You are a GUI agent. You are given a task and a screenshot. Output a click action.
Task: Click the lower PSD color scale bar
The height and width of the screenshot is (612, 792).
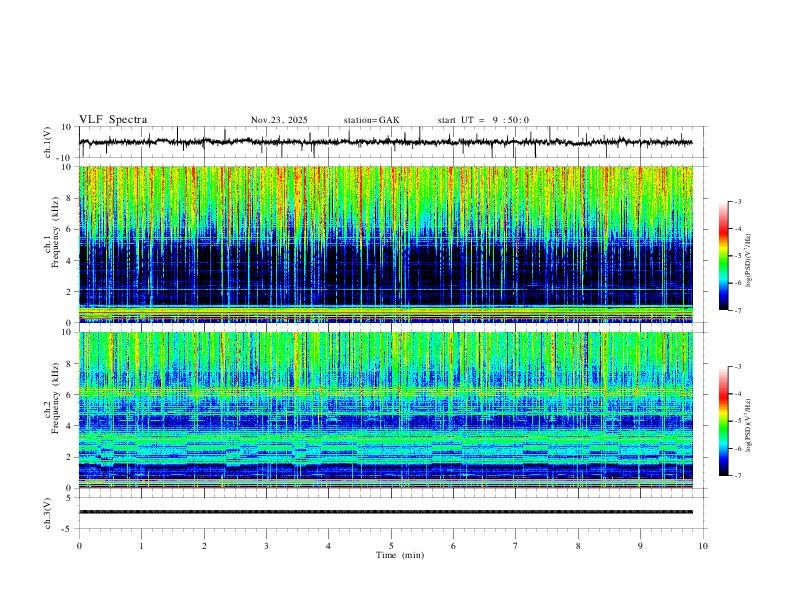tap(724, 421)
